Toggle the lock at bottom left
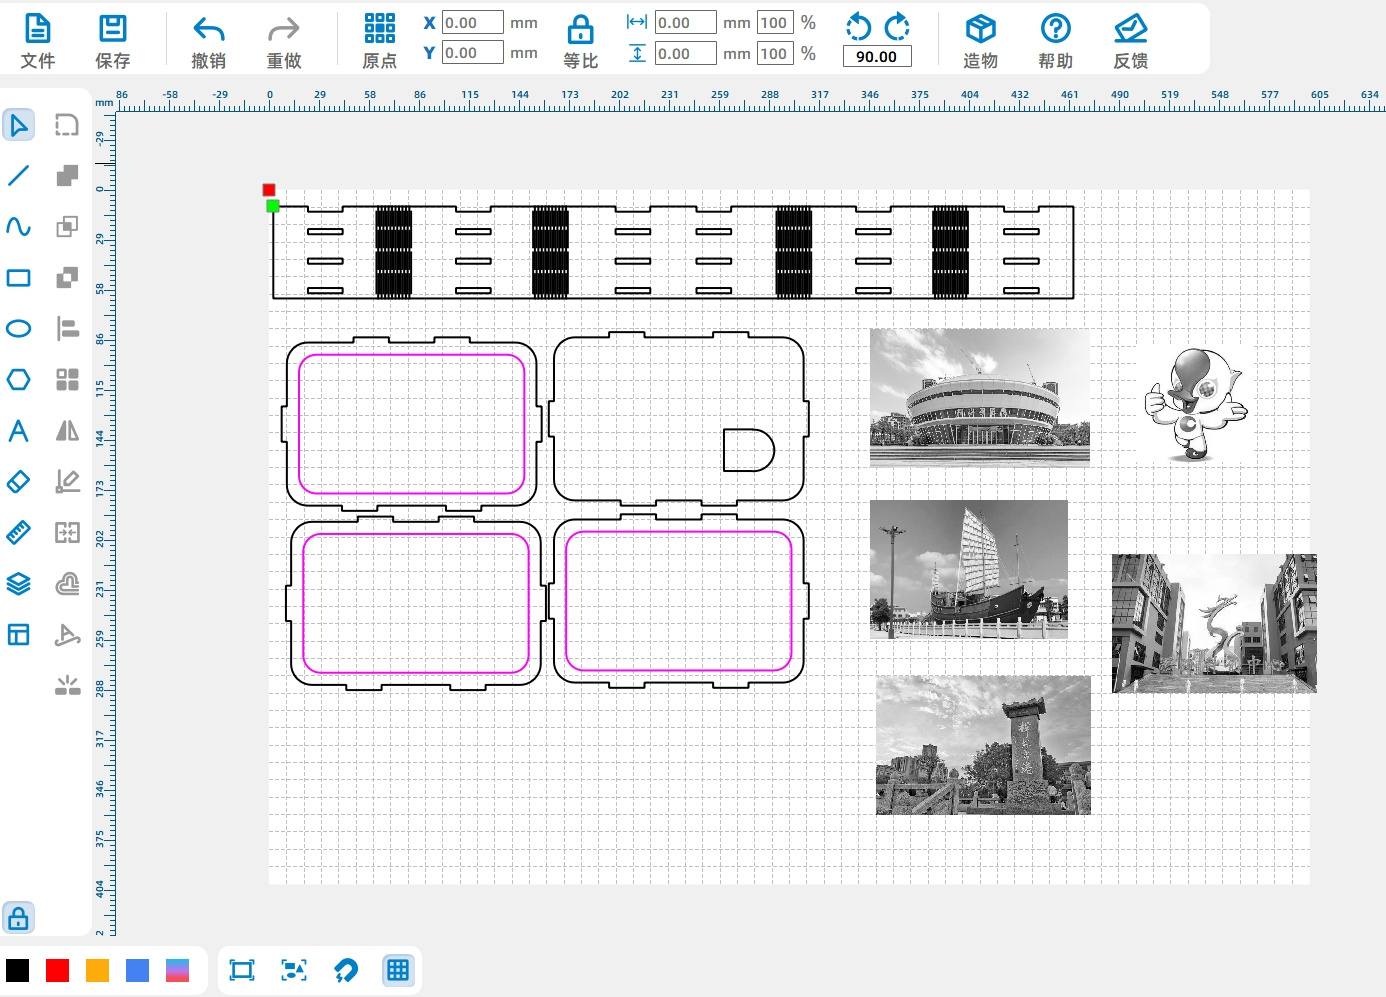 click(x=18, y=918)
